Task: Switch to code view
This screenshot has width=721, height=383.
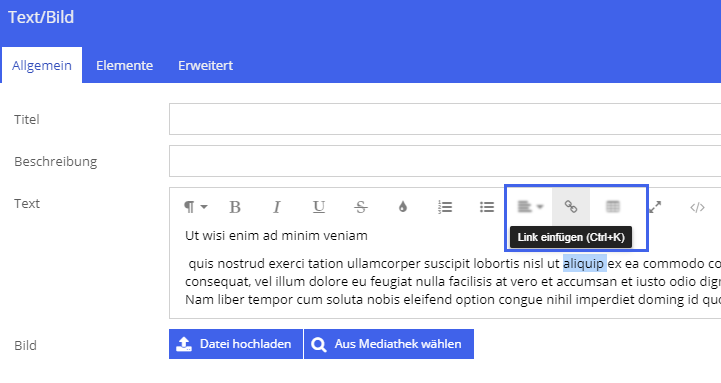Action: [697, 207]
